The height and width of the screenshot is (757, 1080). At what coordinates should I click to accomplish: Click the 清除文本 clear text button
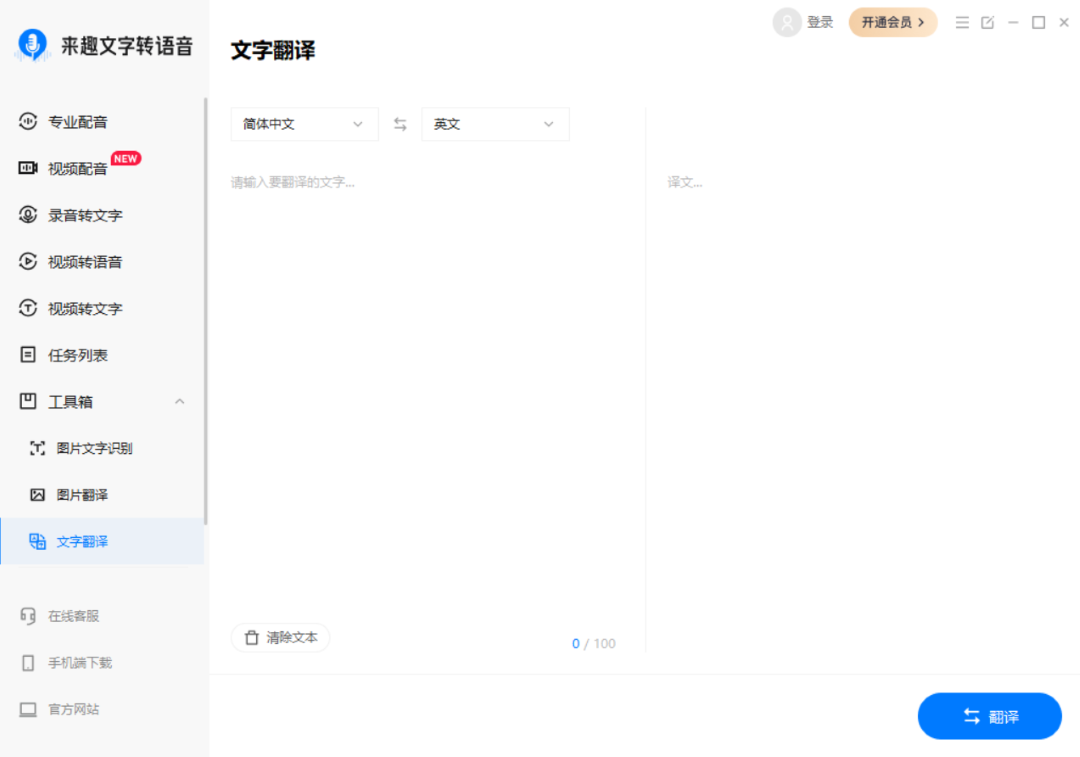tap(280, 637)
